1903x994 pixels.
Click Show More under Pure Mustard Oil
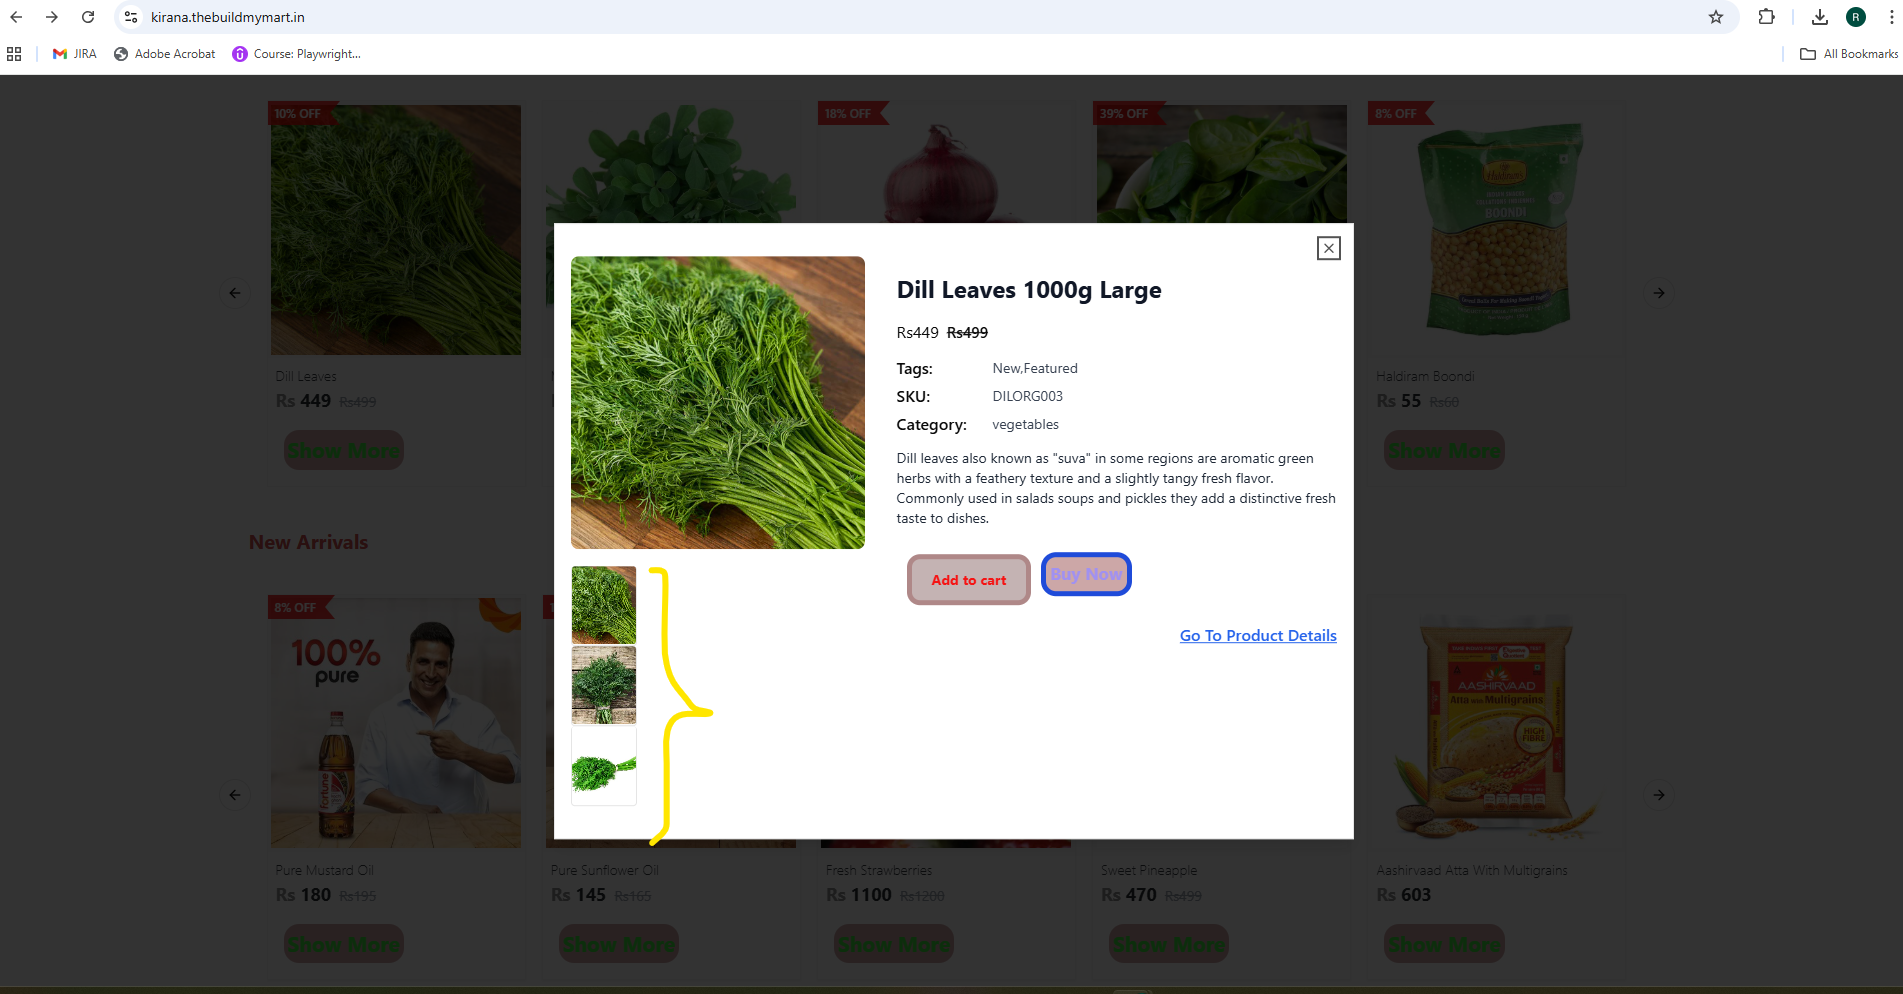click(x=344, y=944)
